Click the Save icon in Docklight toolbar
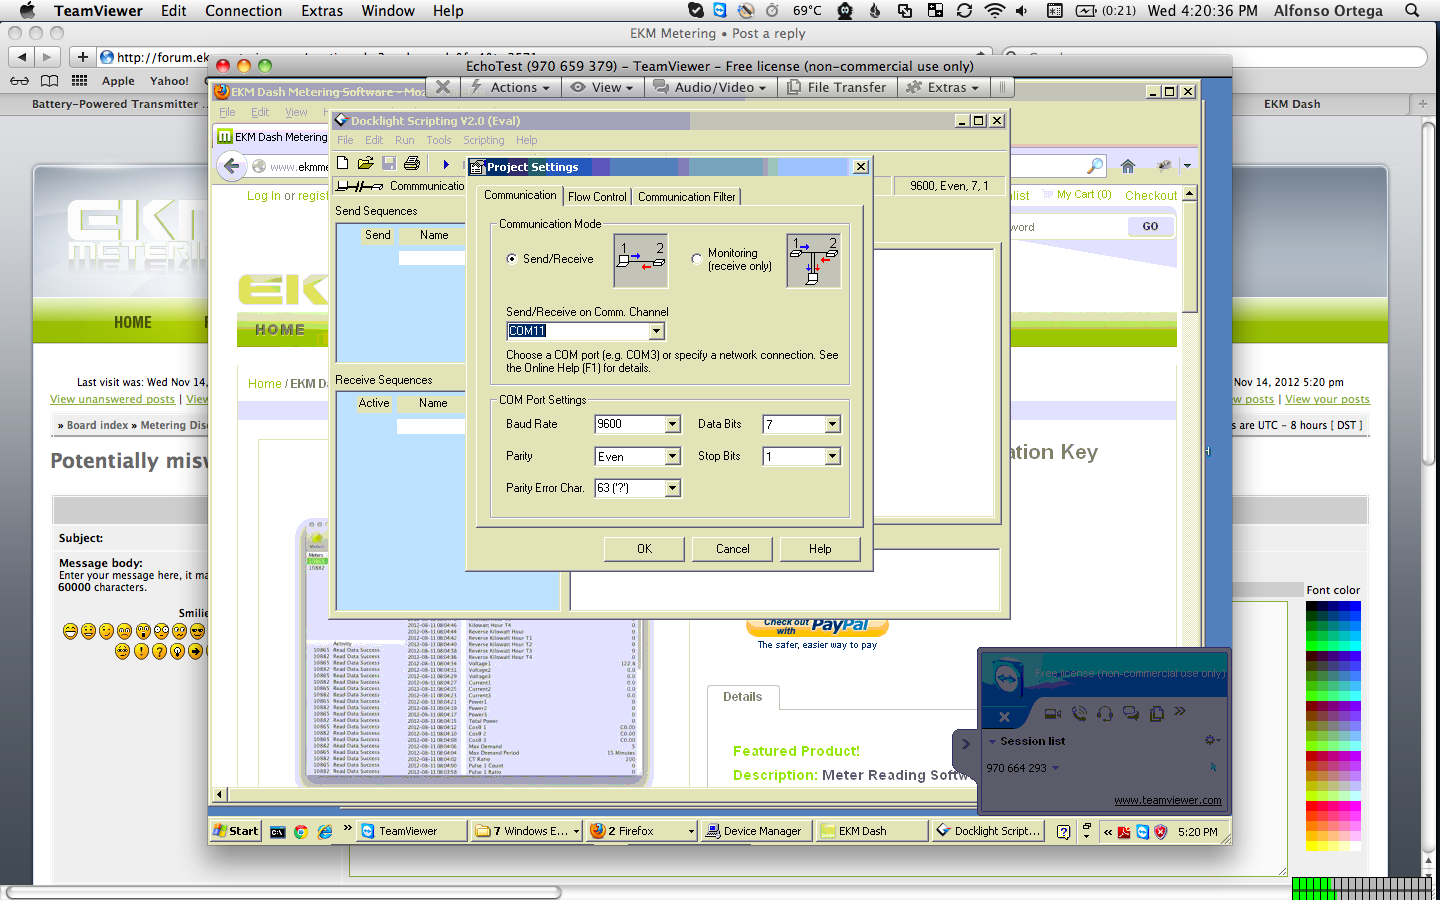The image size is (1440, 900). (x=389, y=163)
